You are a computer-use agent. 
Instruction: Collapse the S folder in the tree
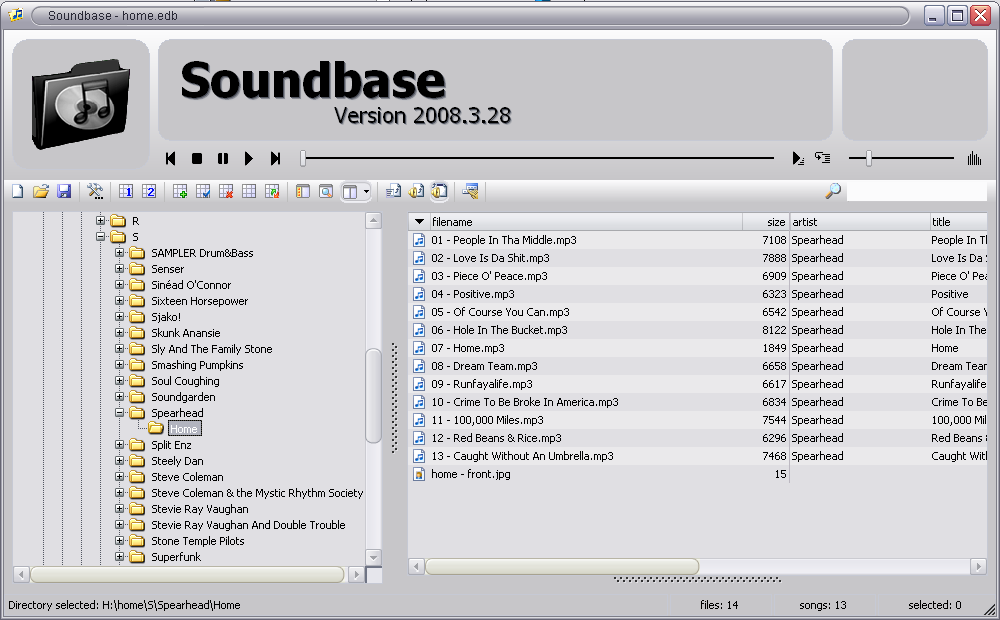click(x=100, y=237)
